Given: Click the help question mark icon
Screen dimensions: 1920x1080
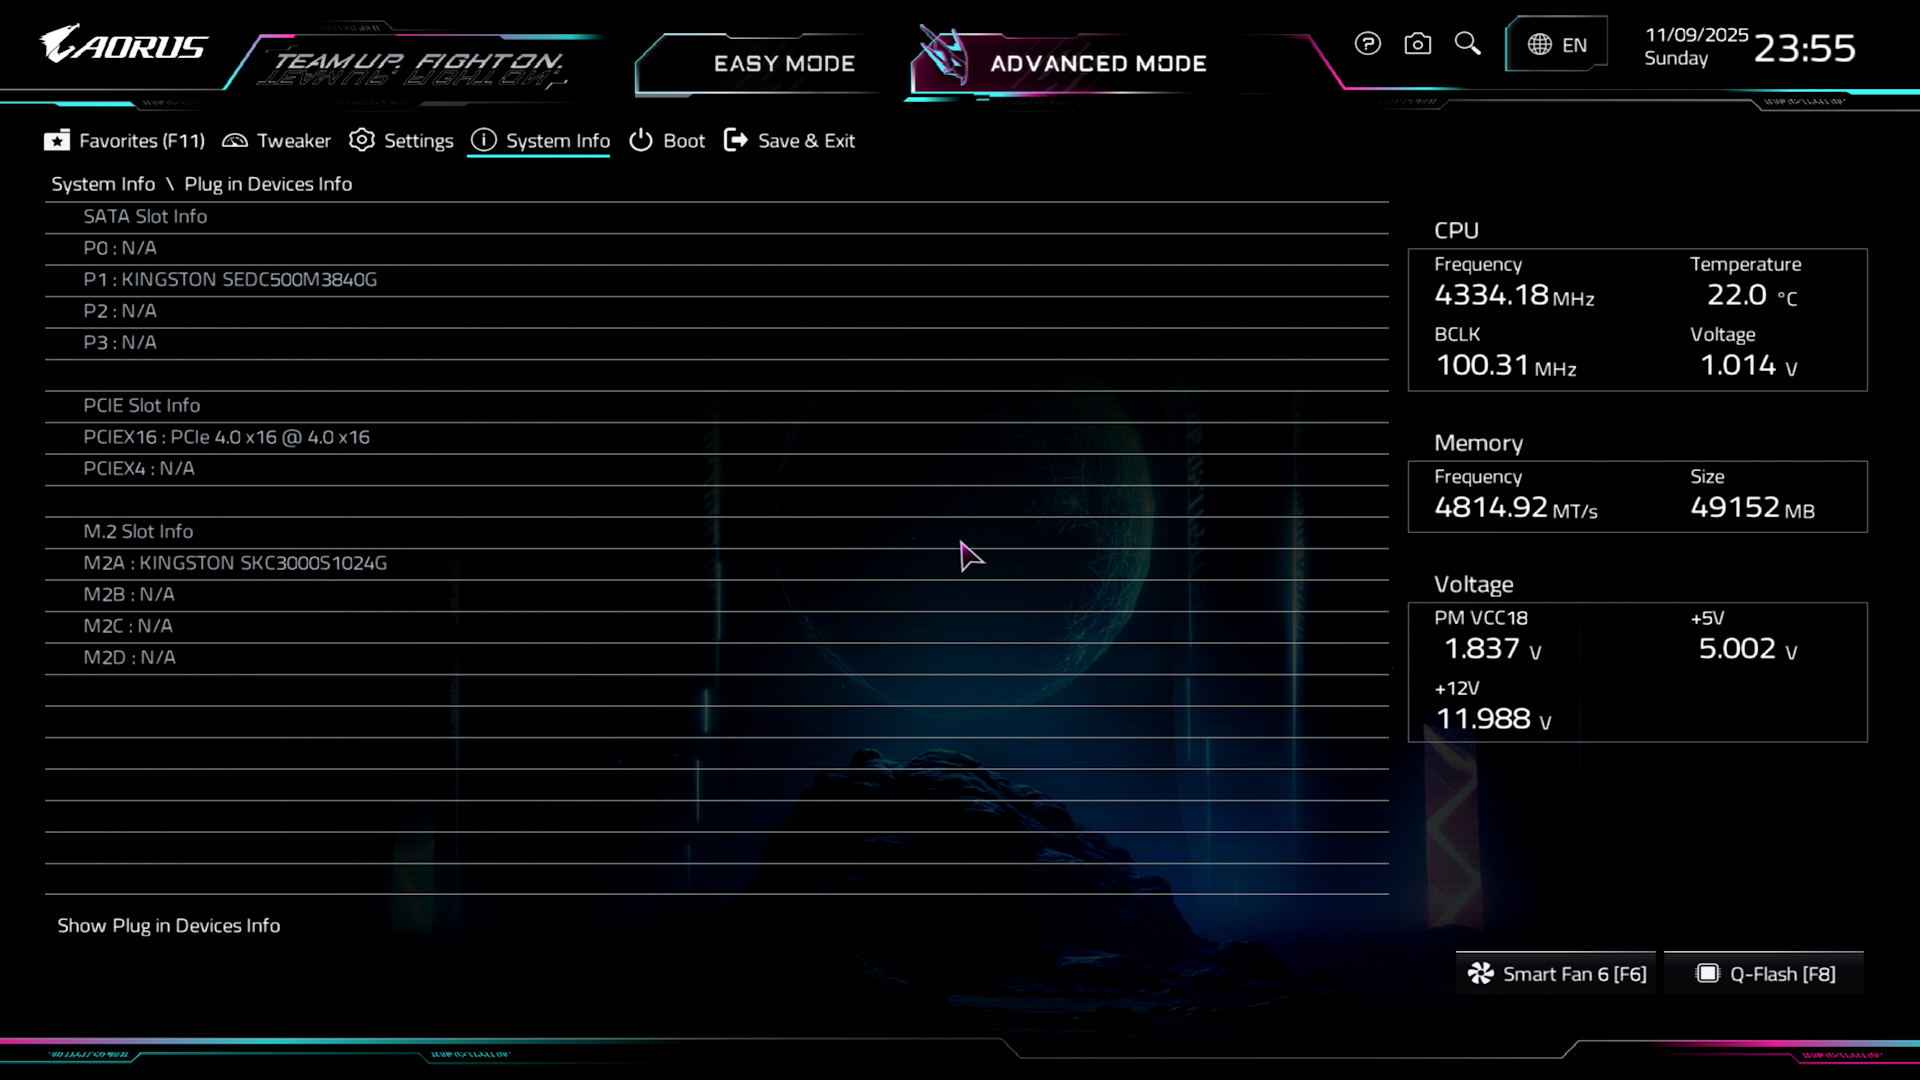Looking at the screenshot, I should tap(1367, 44).
